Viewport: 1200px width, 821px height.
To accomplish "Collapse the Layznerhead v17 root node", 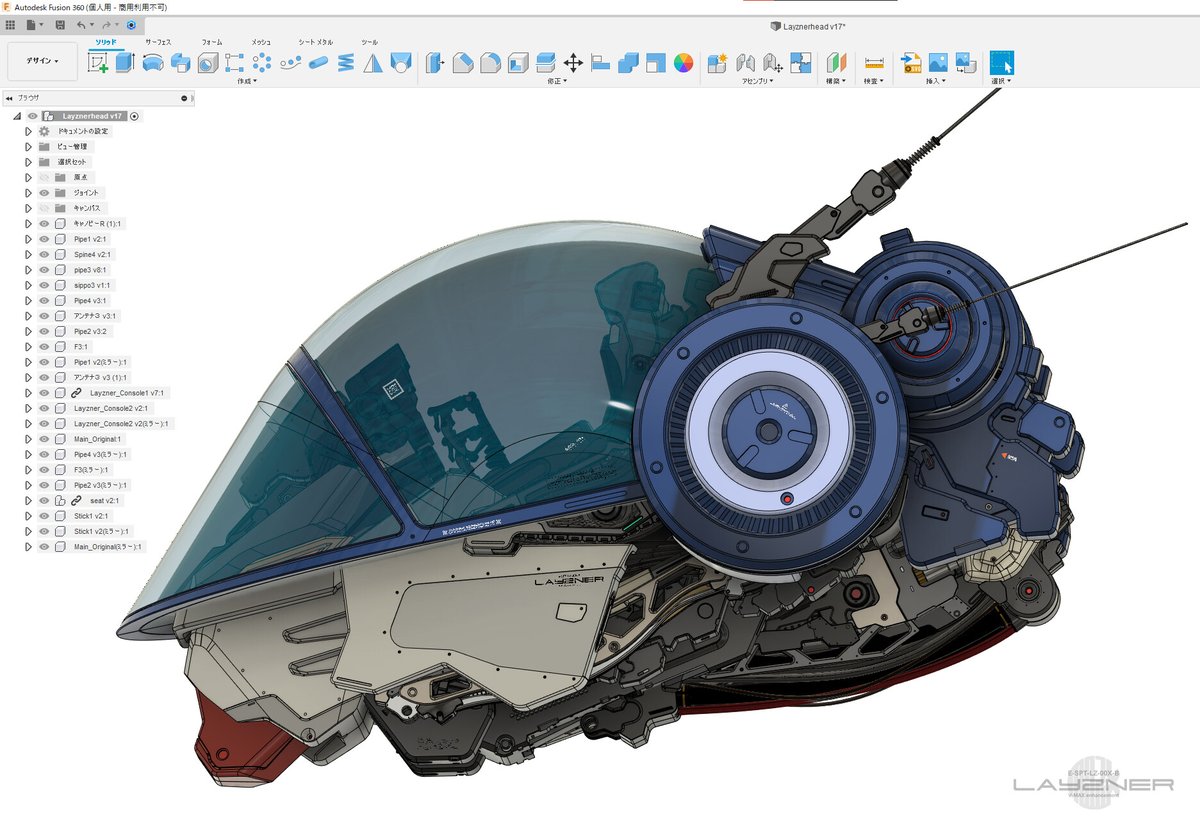I will click(17, 116).
